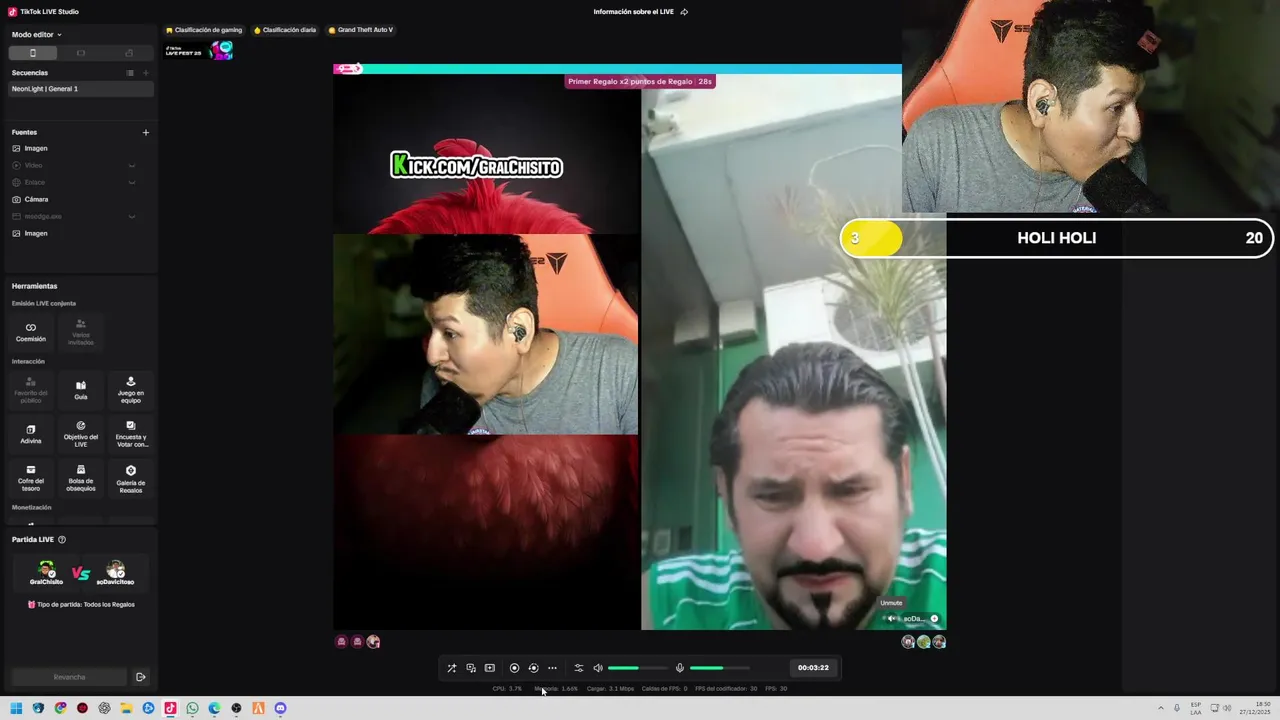The image size is (1280, 720).
Task: Start recording with the record button
Action: click(x=514, y=668)
